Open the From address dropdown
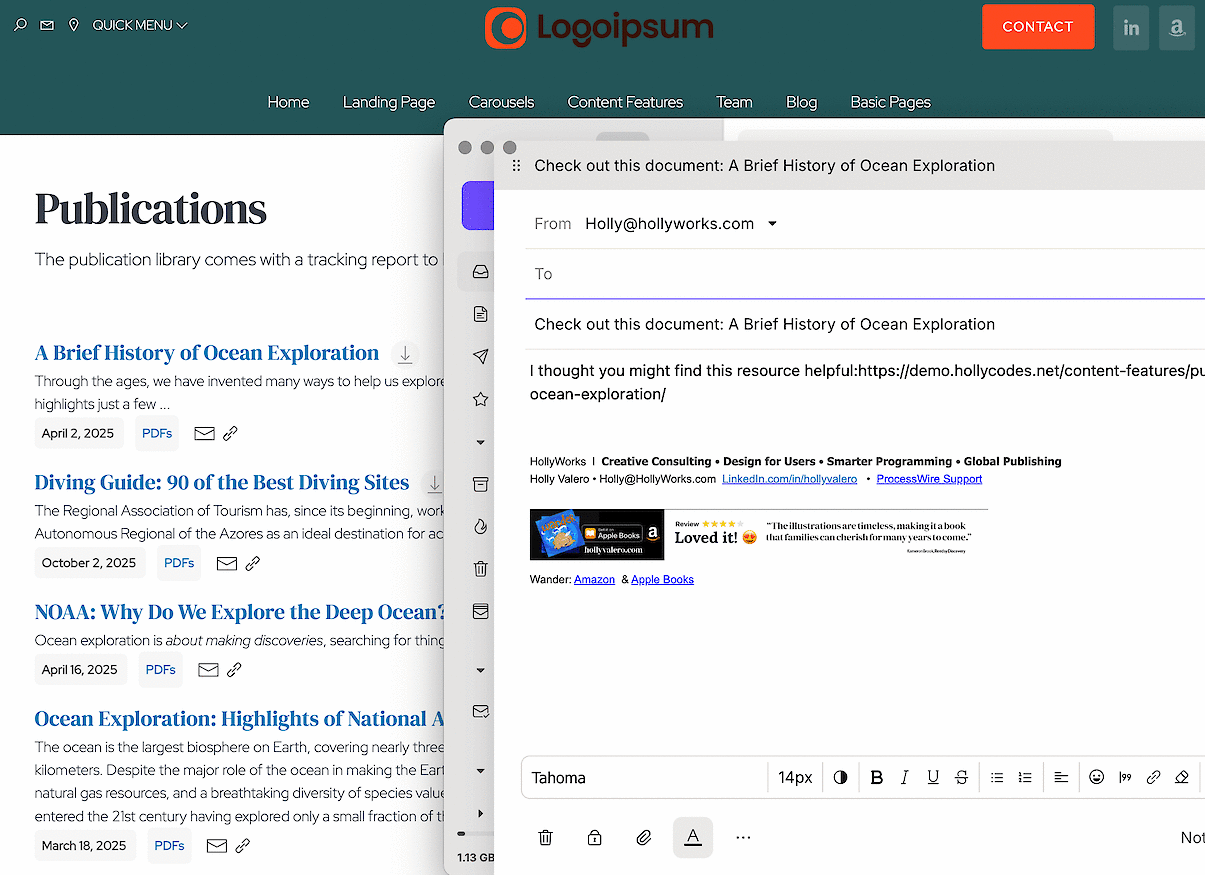 coord(772,224)
